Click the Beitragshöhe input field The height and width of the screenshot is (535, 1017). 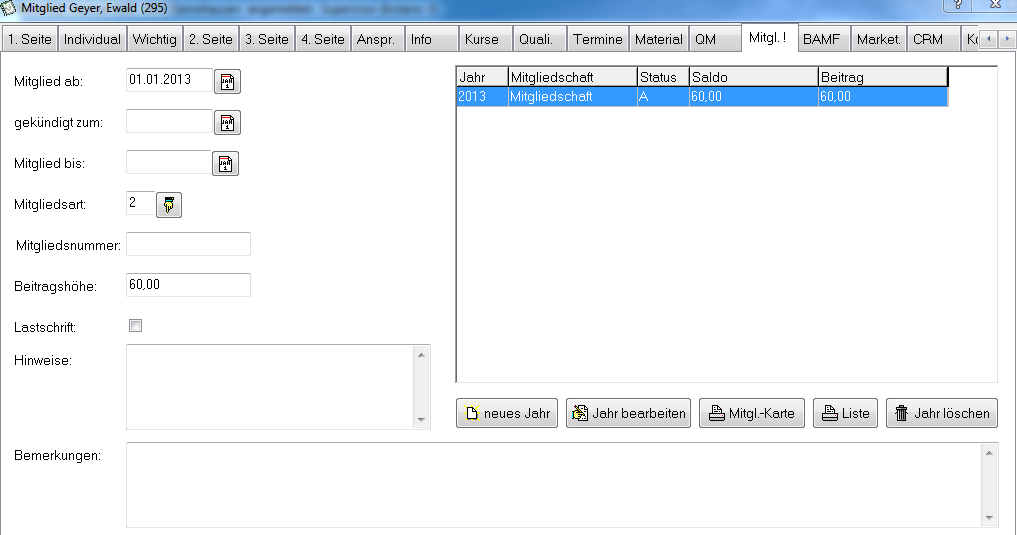[x=188, y=285]
